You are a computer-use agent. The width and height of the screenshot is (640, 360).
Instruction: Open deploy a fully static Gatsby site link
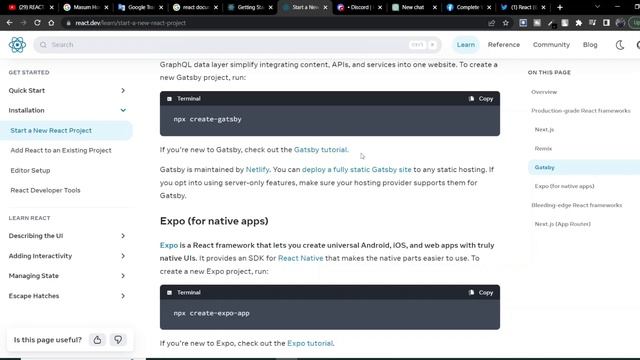pos(357,169)
